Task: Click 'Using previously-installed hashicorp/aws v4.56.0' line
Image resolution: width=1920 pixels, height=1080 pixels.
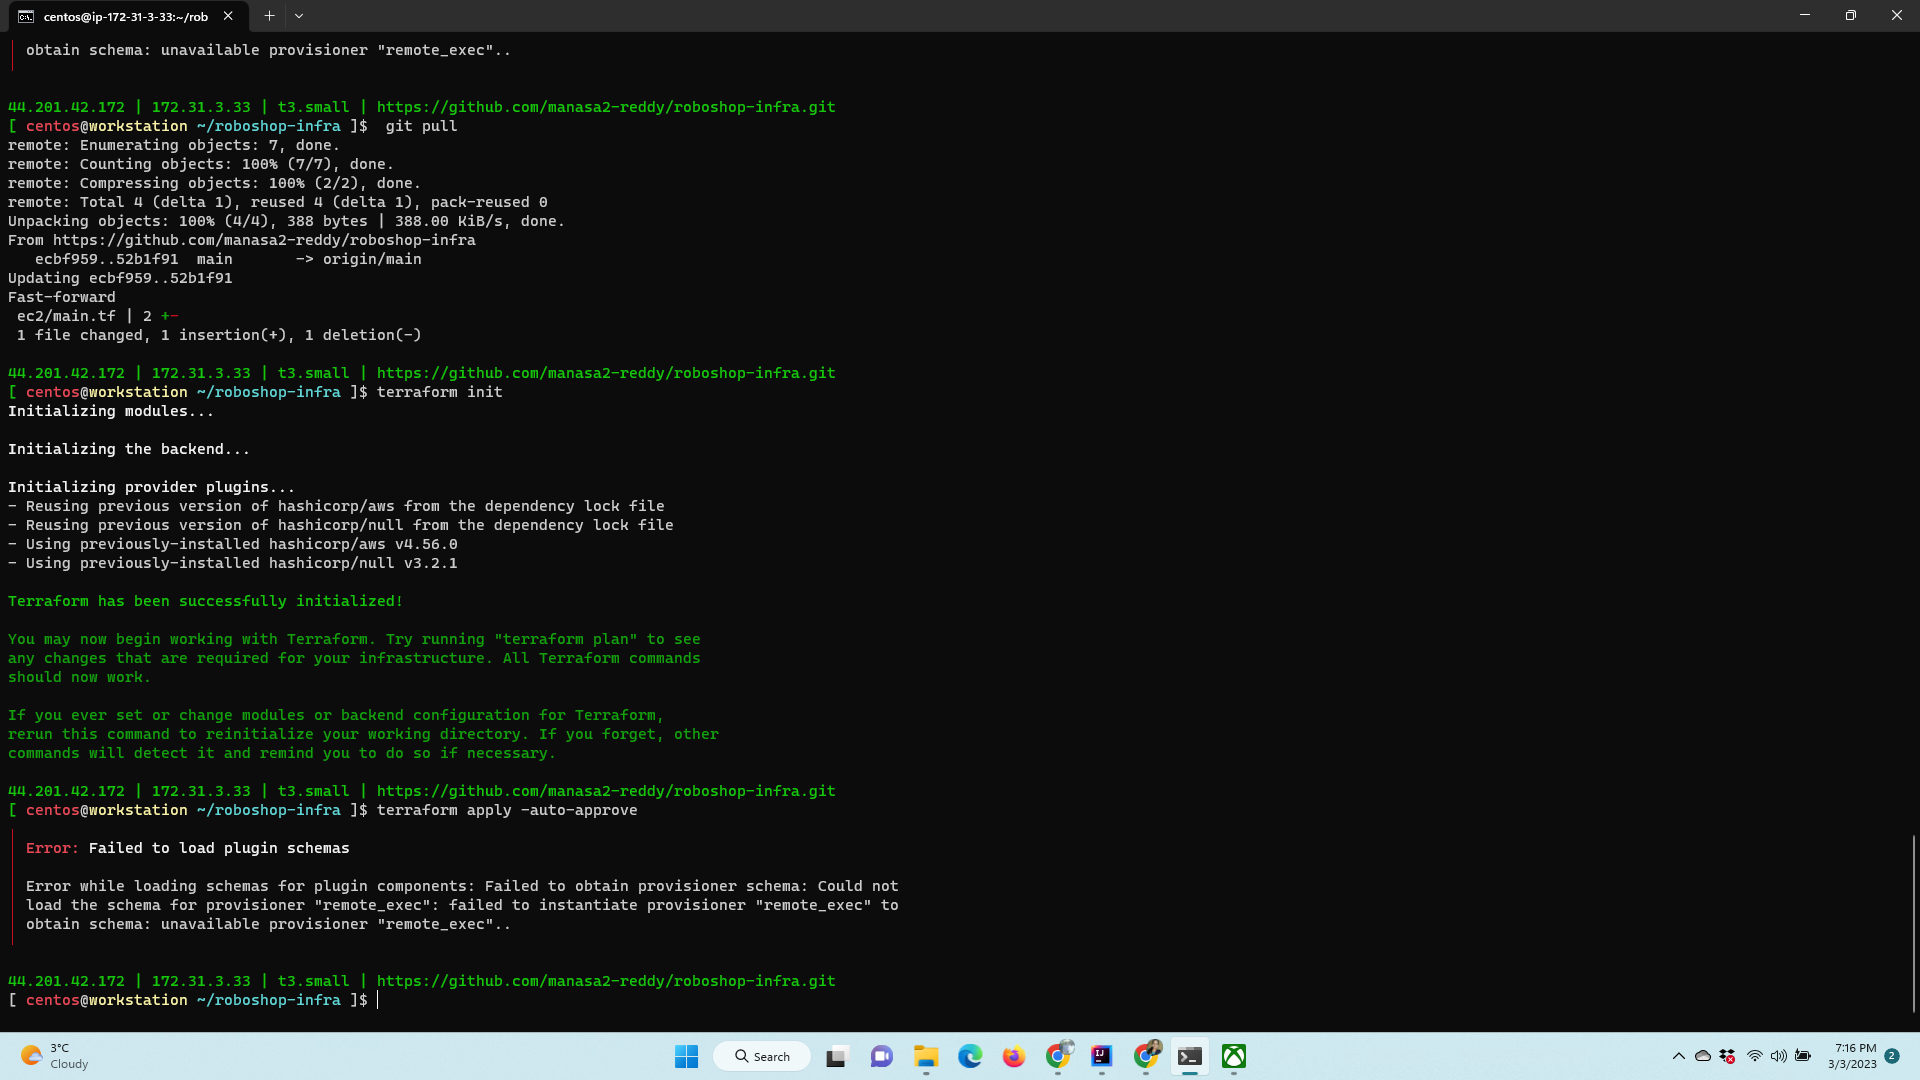Action: [x=233, y=544]
